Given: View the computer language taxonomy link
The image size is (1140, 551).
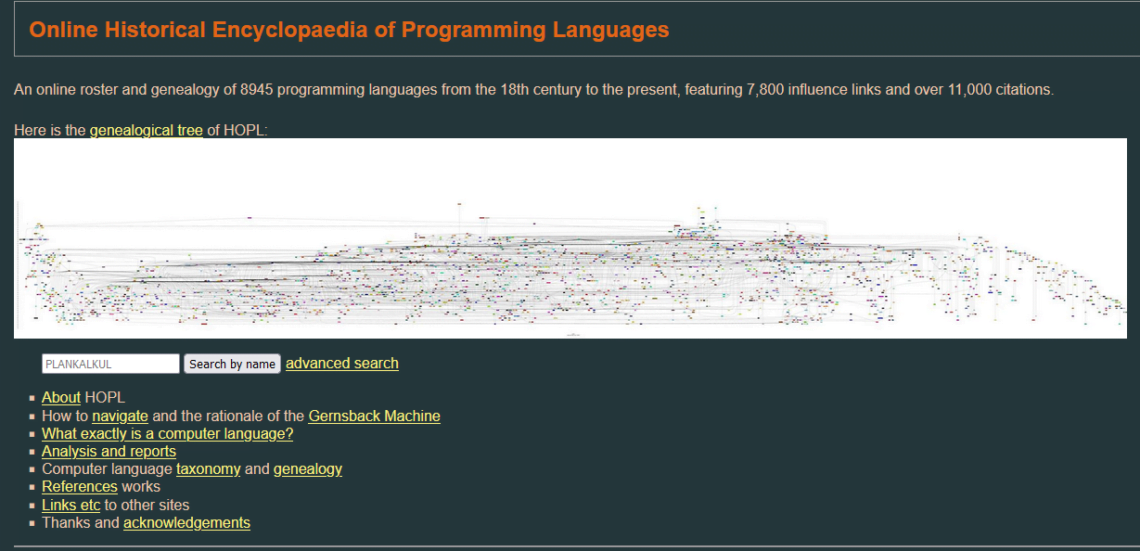Looking at the screenshot, I should click(x=208, y=469).
